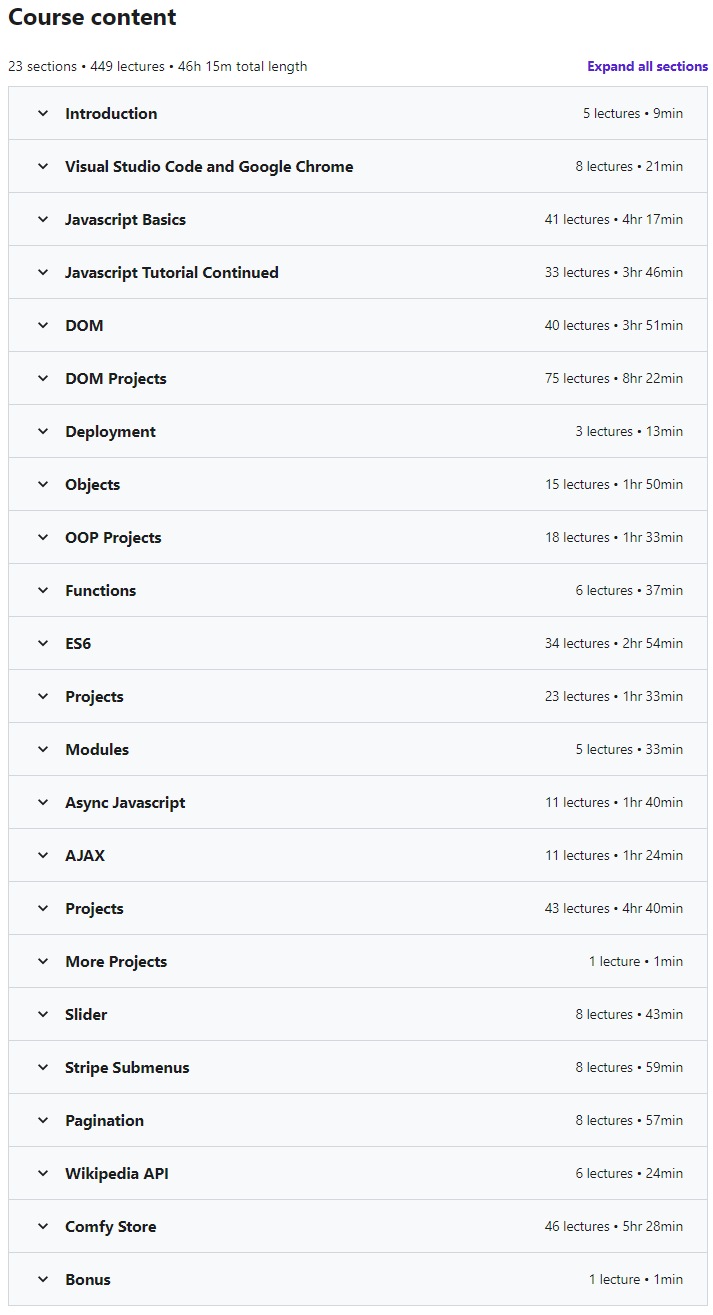Open the OOP Projects section title
Viewport: 713px width, 1315px height.
click(x=113, y=538)
